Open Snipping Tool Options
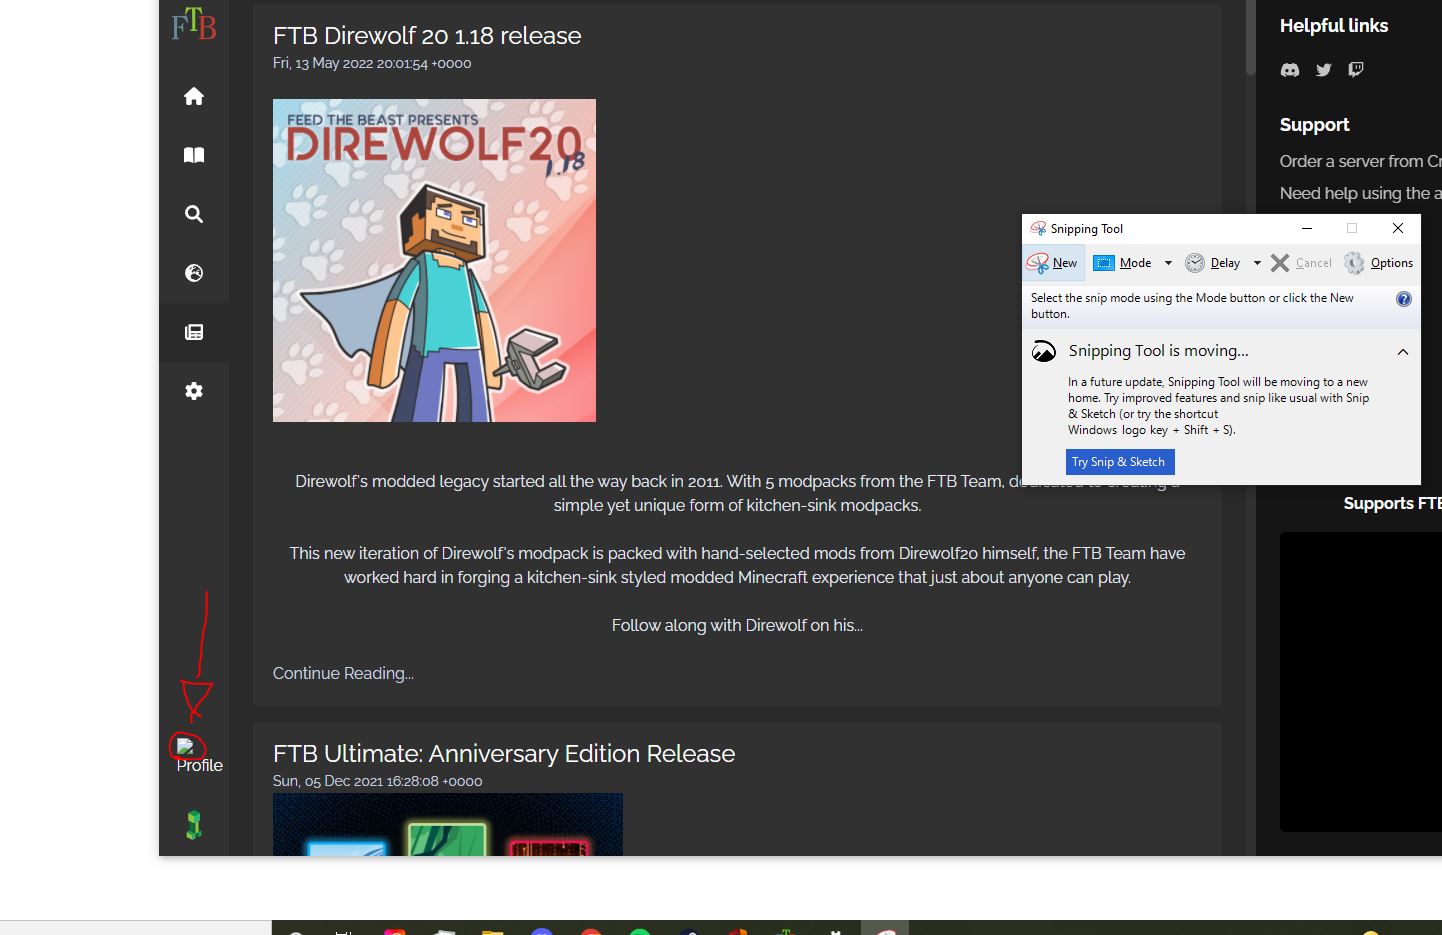 click(x=1379, y=263)
